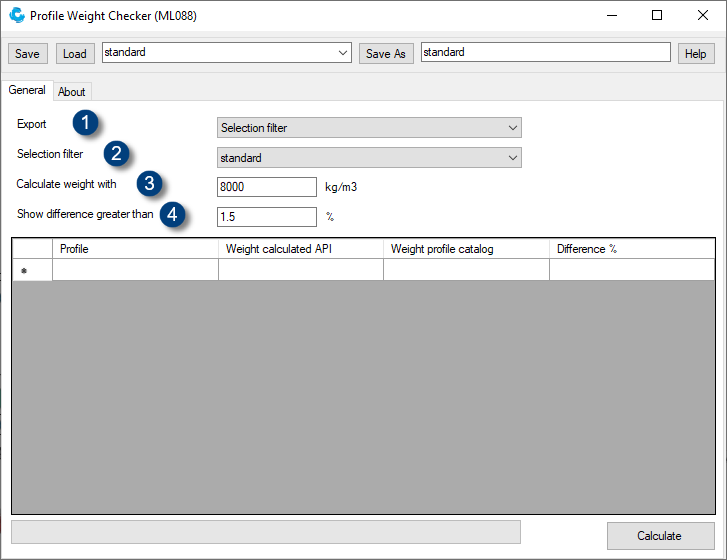The height and width of the screenshot is (560, 727).
Task: Run Calculate at the bottom right
Action: click(x=660, y=536)
